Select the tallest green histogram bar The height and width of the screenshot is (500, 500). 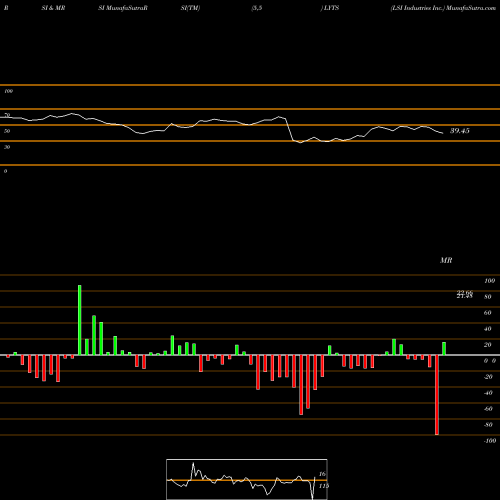coord(80,320)
